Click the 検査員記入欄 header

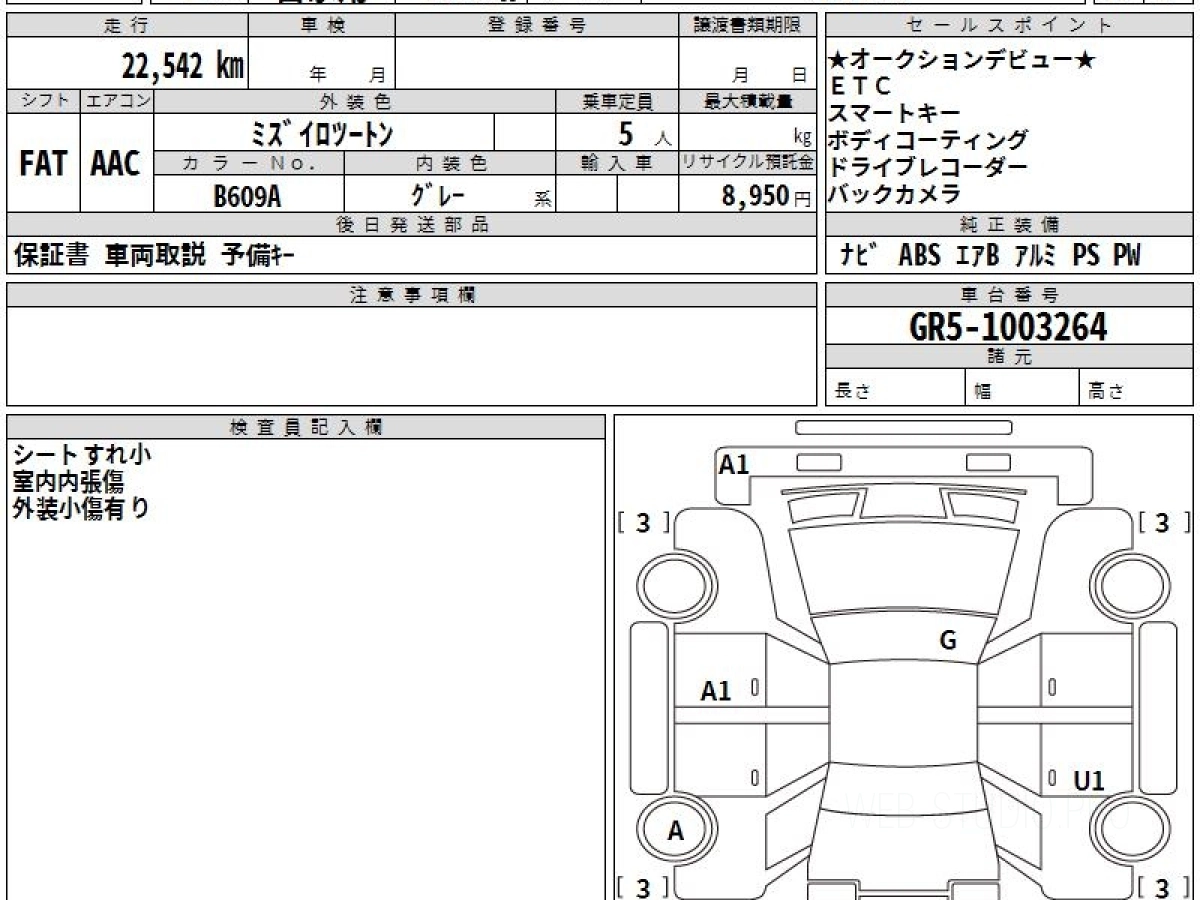(x=306, y=427)
